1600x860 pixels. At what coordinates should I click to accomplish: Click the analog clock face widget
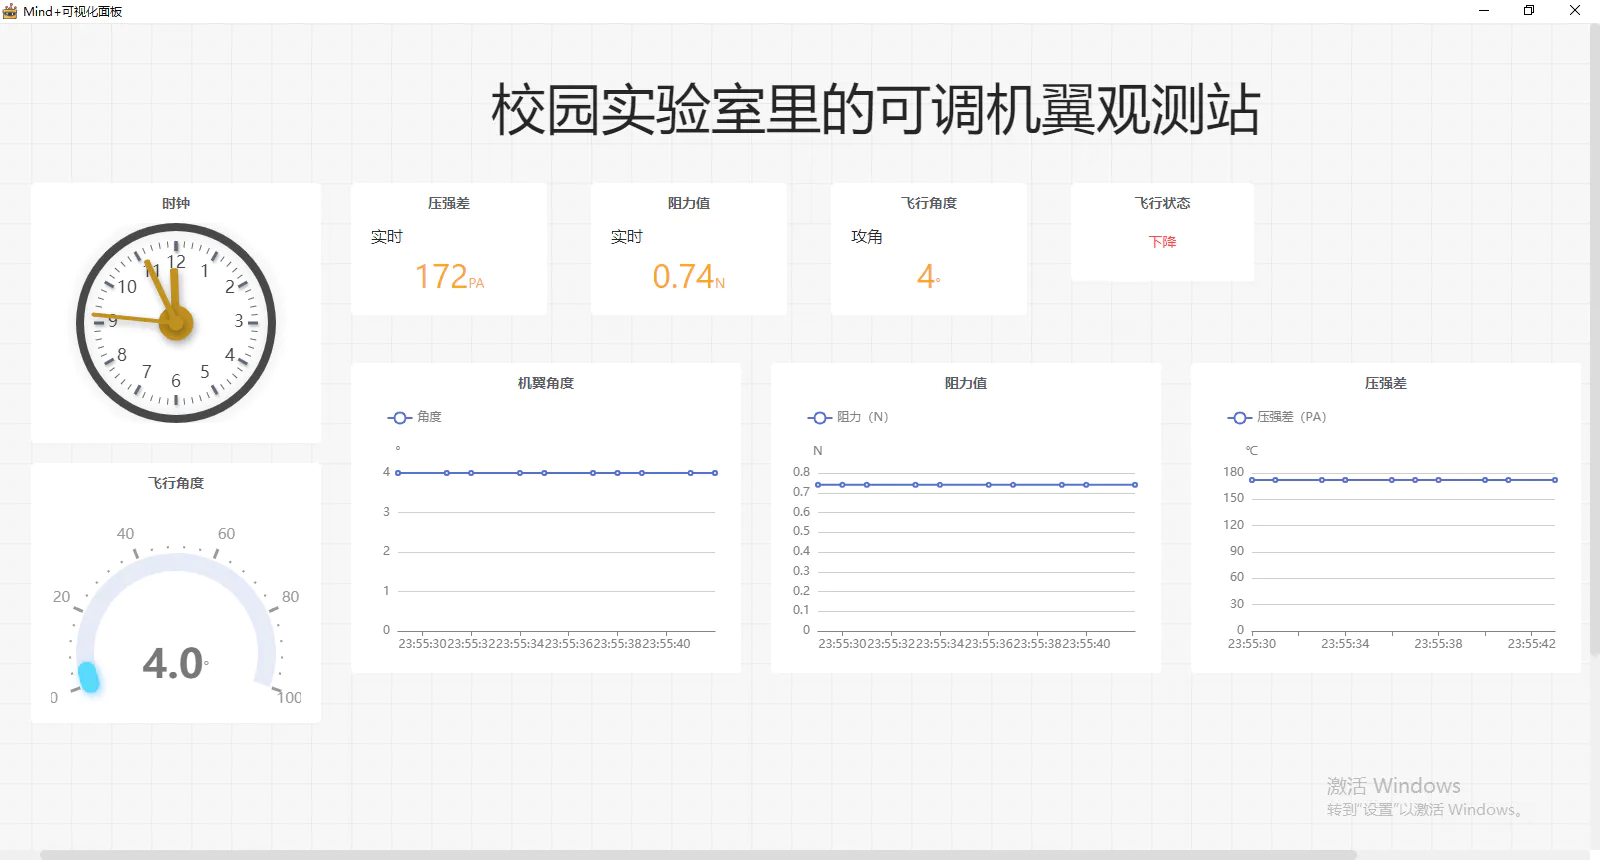coord(176,322)
